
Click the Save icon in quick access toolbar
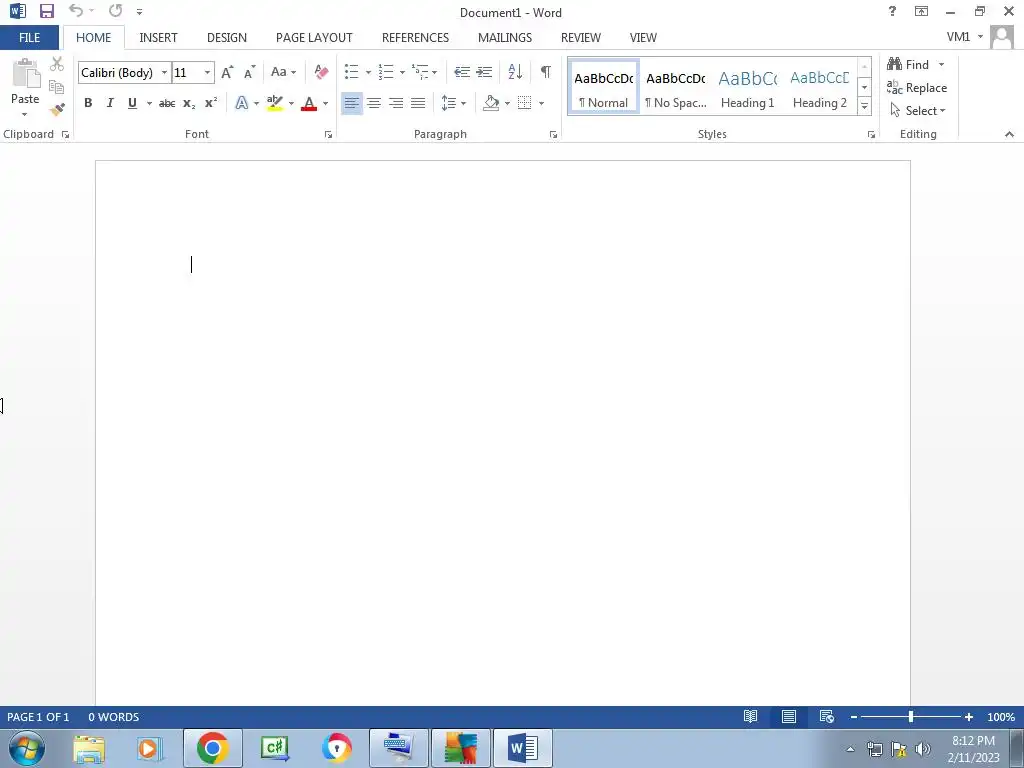coord(46,11)
